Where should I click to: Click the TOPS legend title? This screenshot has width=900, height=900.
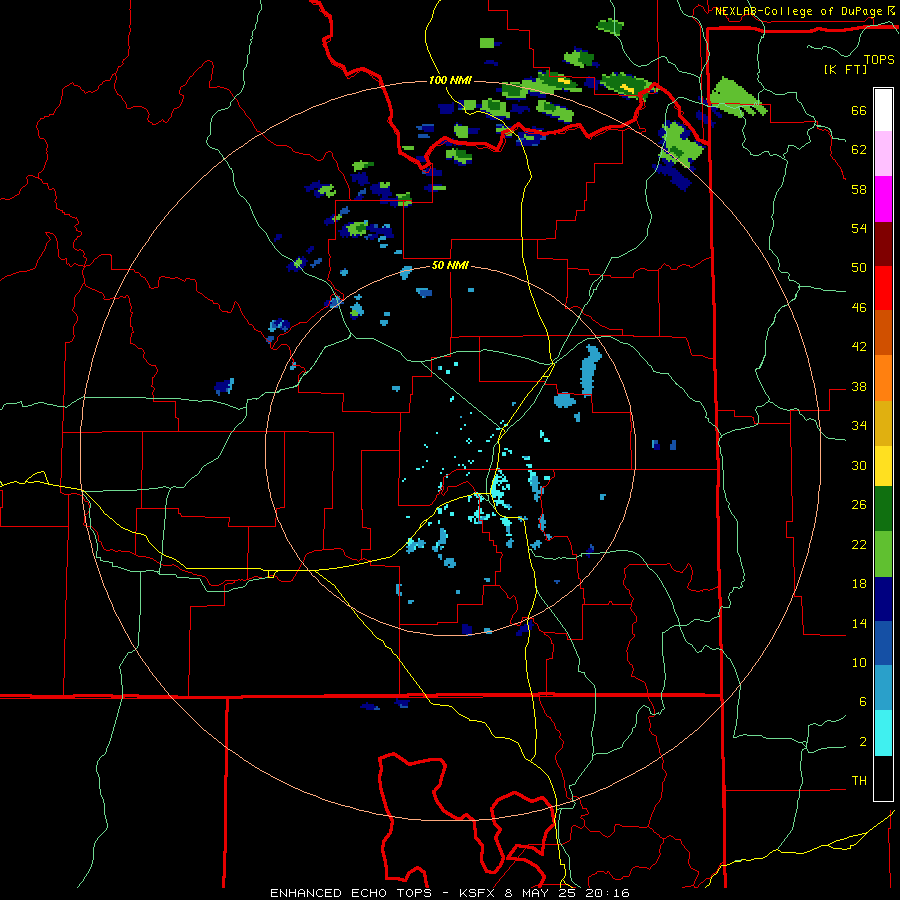click(879, 59)
